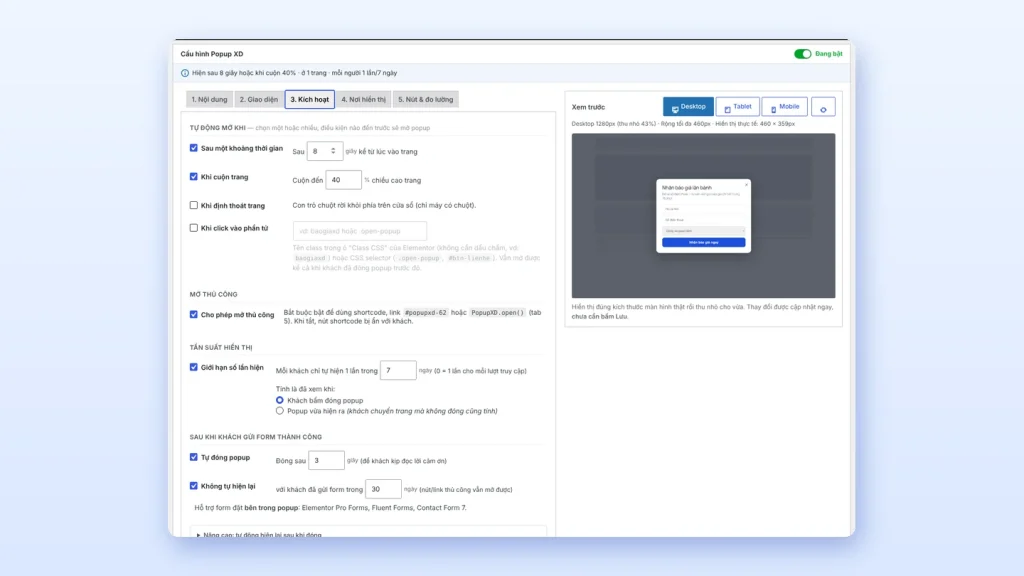Image resolution: width=1024 pixels, height=576 pixels.
Task: Focus the scroll percentage field showing 40
Action: point(344,180)
